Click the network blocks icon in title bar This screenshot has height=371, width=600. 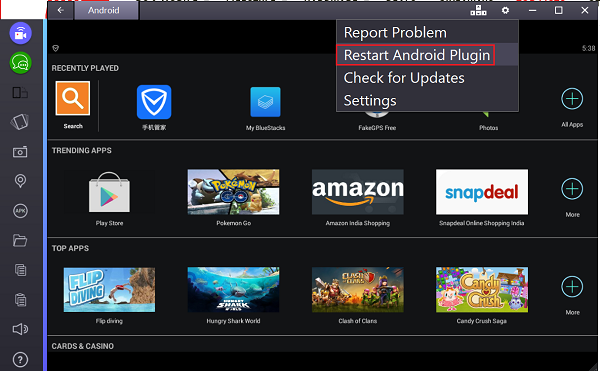[478, 10]
